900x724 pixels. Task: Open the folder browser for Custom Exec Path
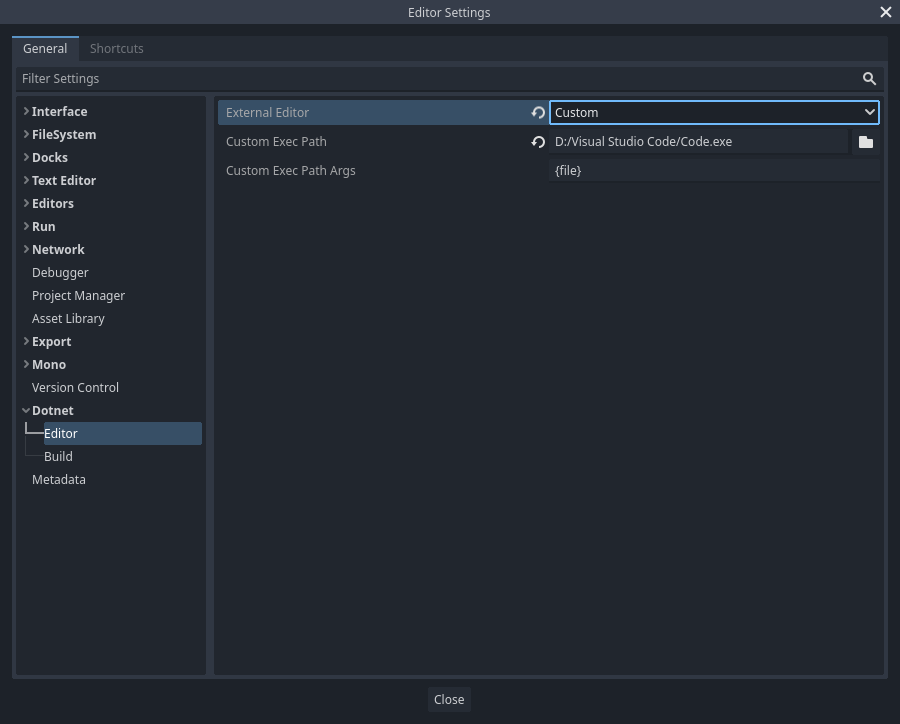click(x=865, y=141)
